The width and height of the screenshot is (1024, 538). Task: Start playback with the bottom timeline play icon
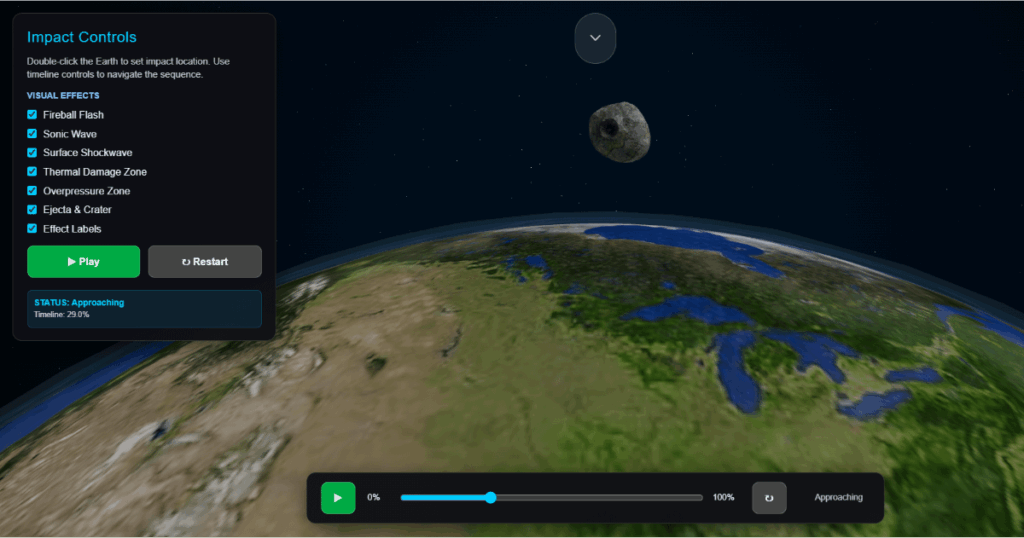tap(338, 498)
